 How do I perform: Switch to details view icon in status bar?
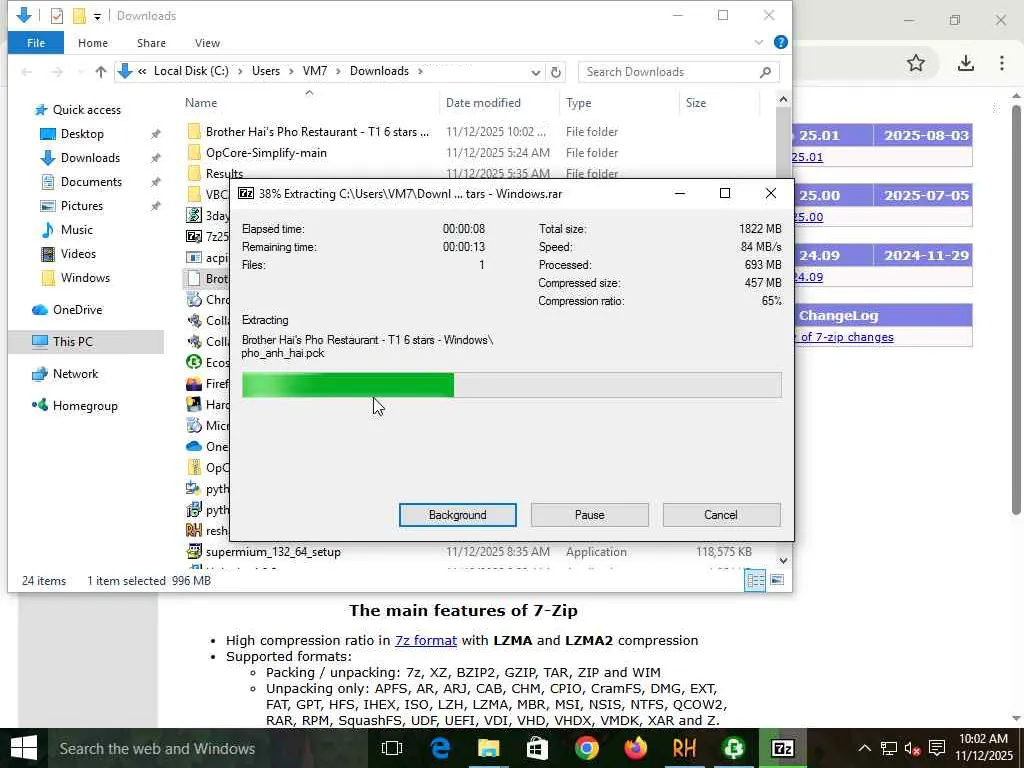click(756, 580)
